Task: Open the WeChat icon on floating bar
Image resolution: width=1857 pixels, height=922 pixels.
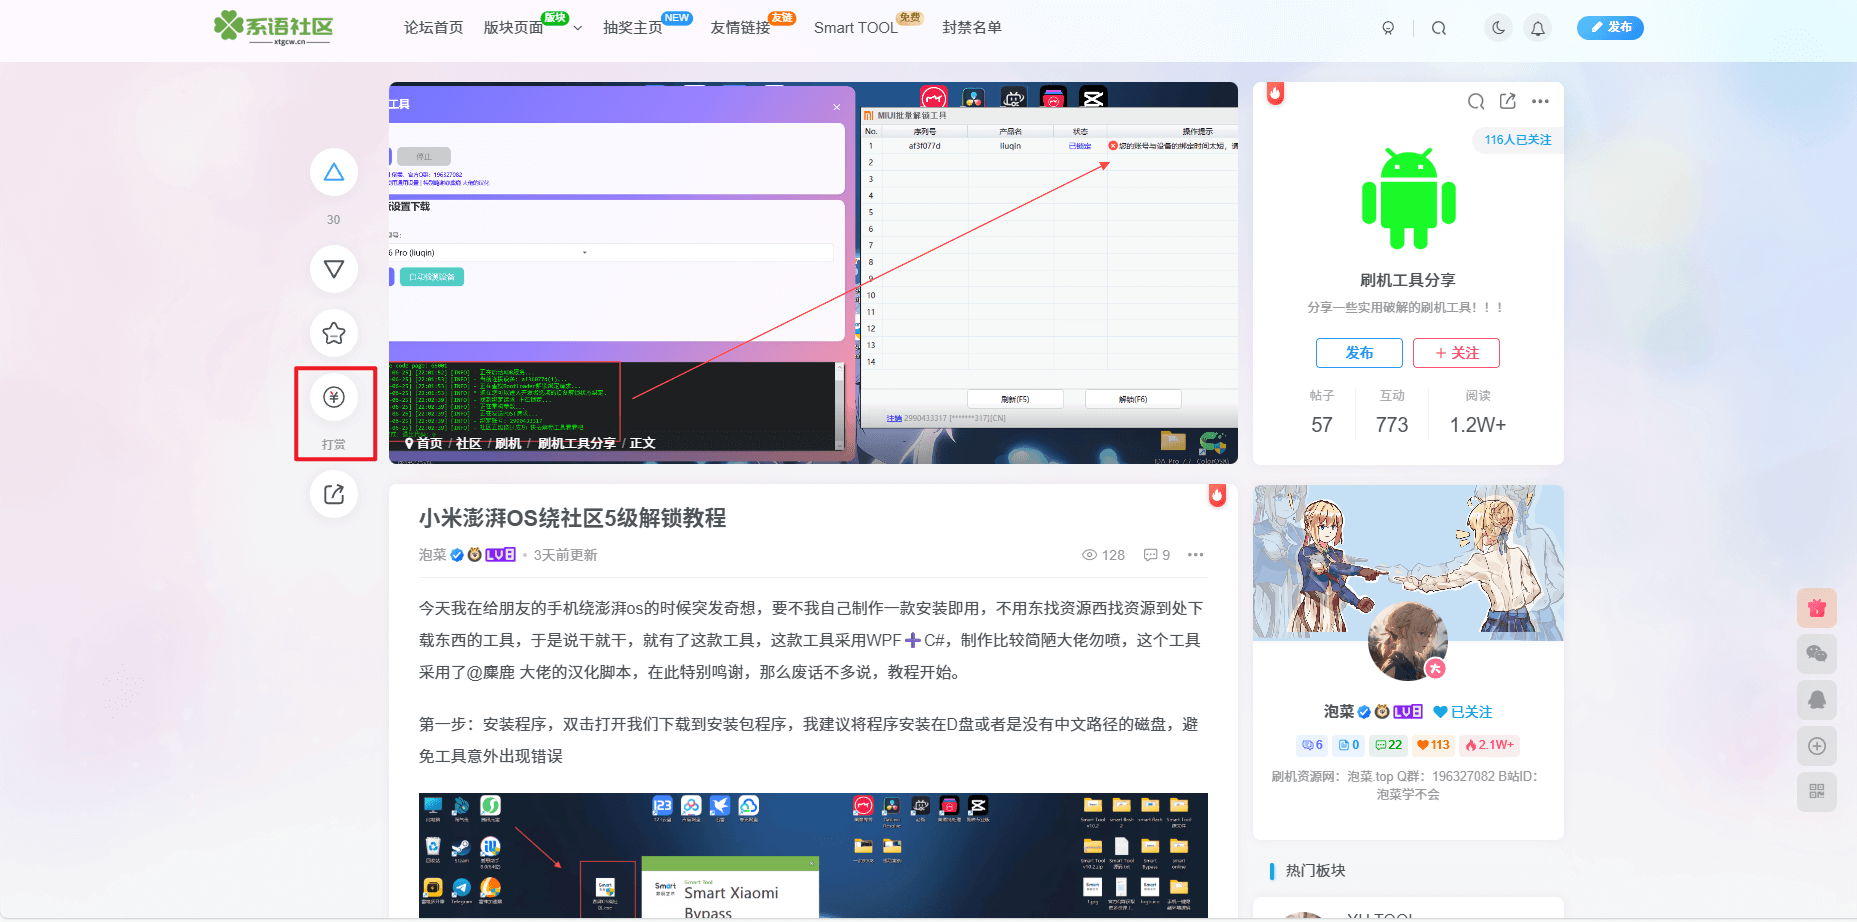Action: coord(1816,654)
